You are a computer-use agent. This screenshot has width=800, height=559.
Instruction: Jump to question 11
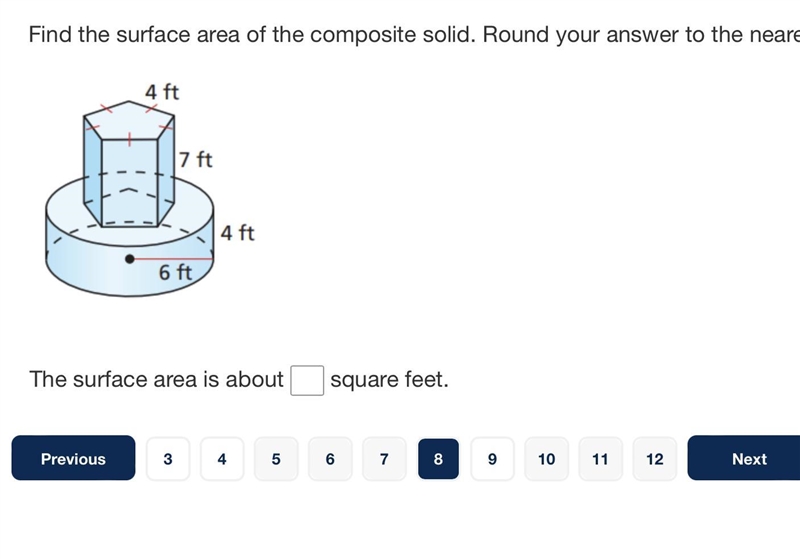601,459
